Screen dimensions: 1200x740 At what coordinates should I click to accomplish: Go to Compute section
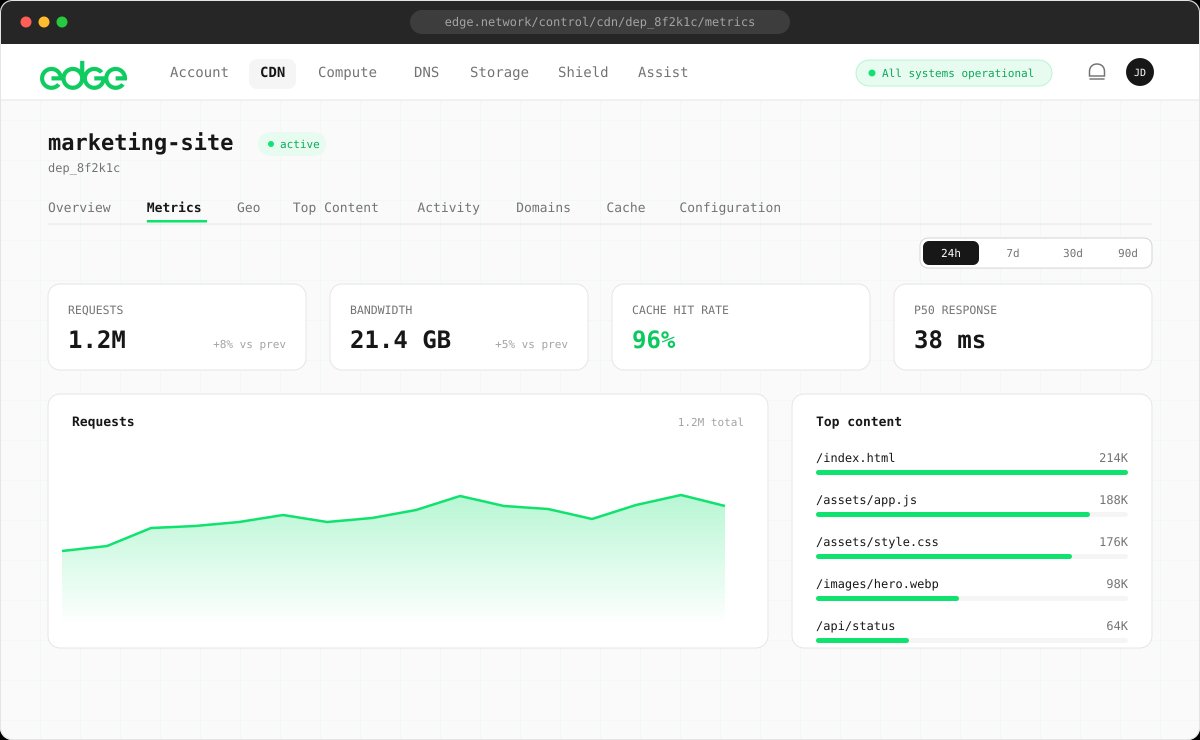[348, 73]
